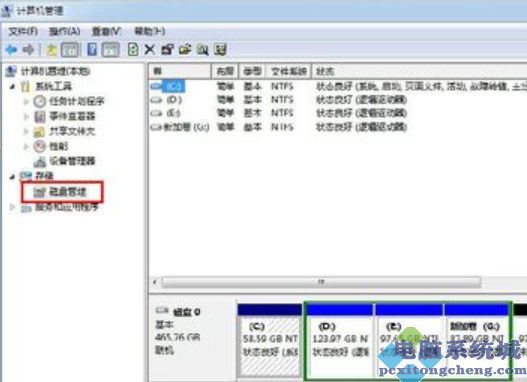Click the Refresh toolbar icon
527x382 pixels.
(133, 50)
